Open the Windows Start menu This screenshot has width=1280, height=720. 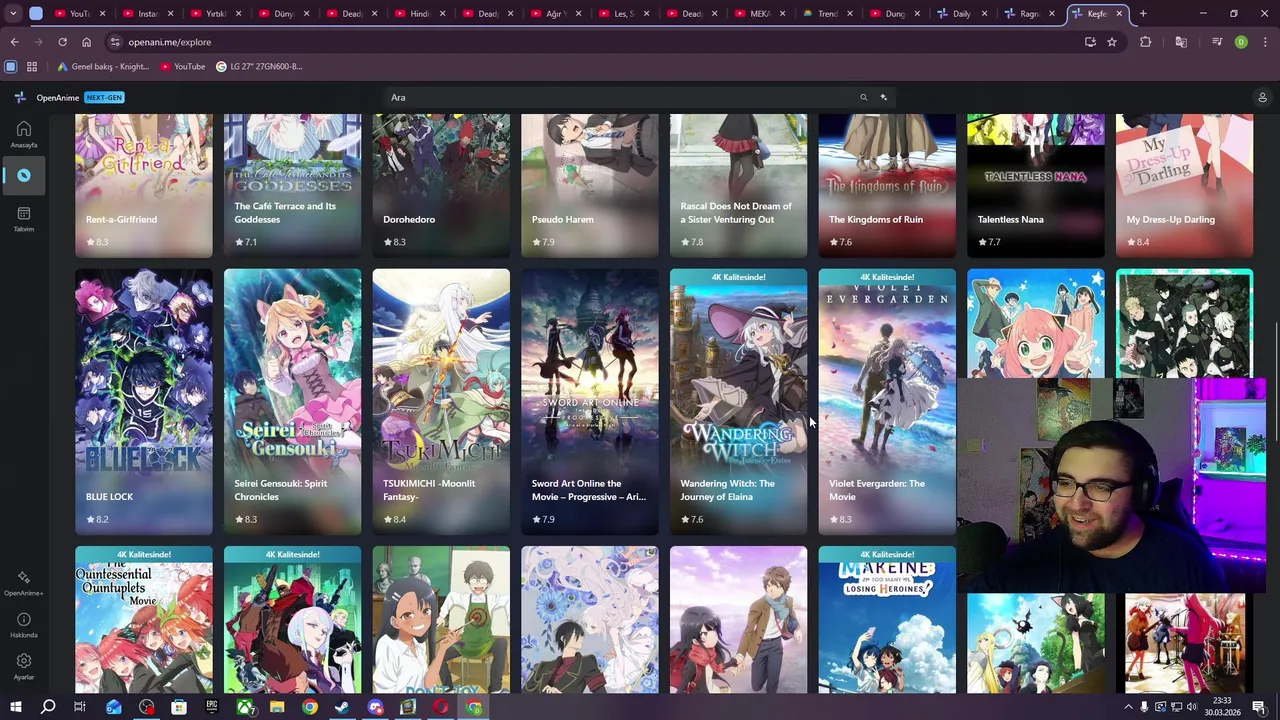click(x=15, y=707)
